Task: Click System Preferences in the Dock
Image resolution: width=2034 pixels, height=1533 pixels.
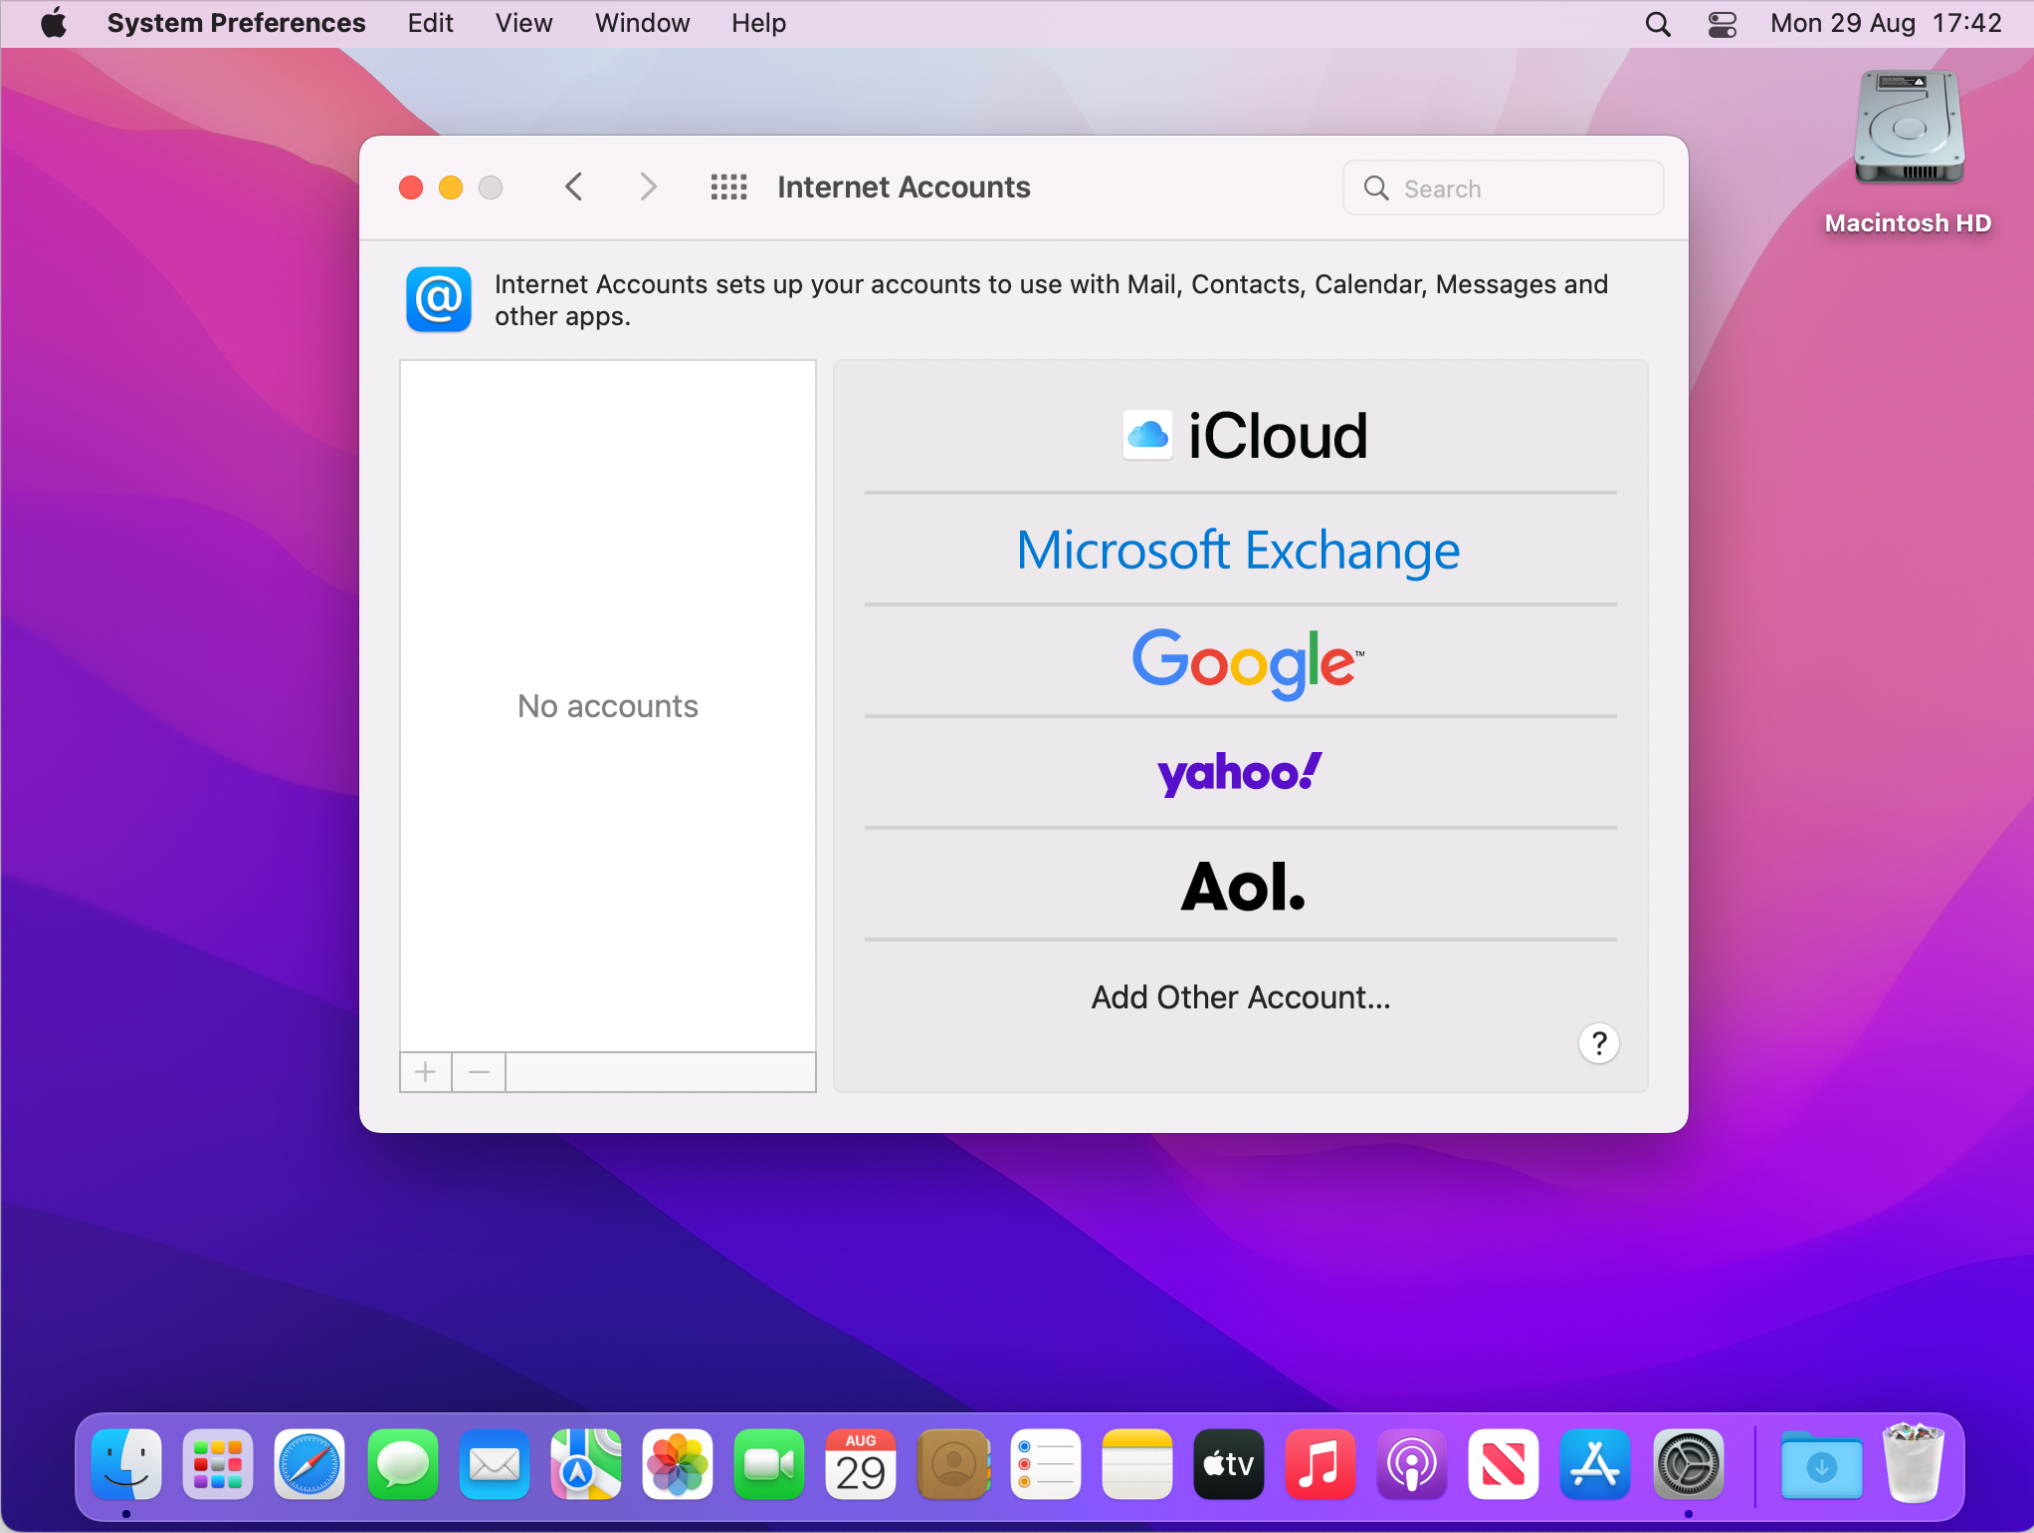Action: (1688, 1465)
